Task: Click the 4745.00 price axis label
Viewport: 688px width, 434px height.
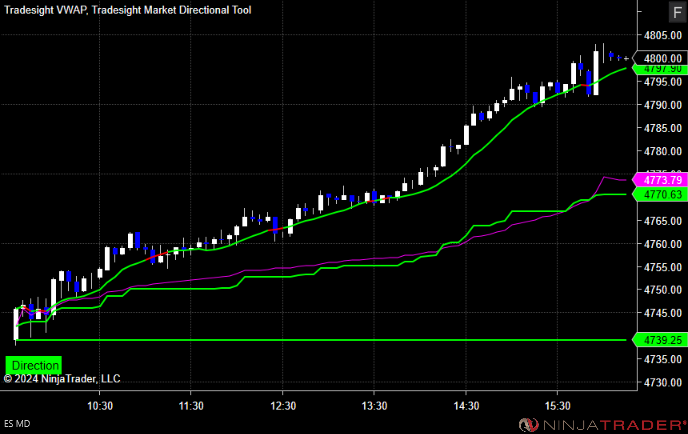Action: [663, 313]
